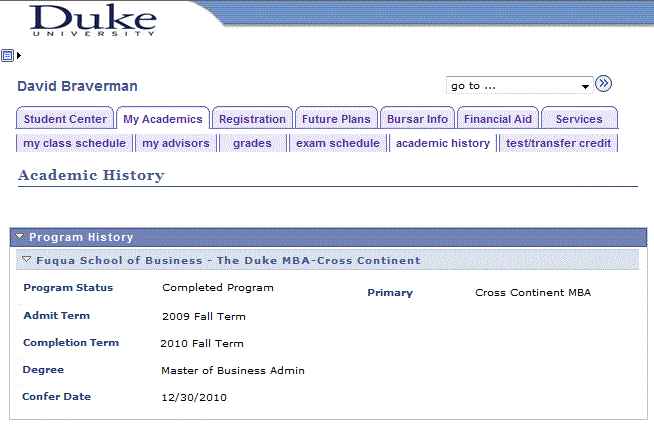Open the 'go to ...' dropdown
This screenshot has width=654, height=424.
(x=519, y=85)
